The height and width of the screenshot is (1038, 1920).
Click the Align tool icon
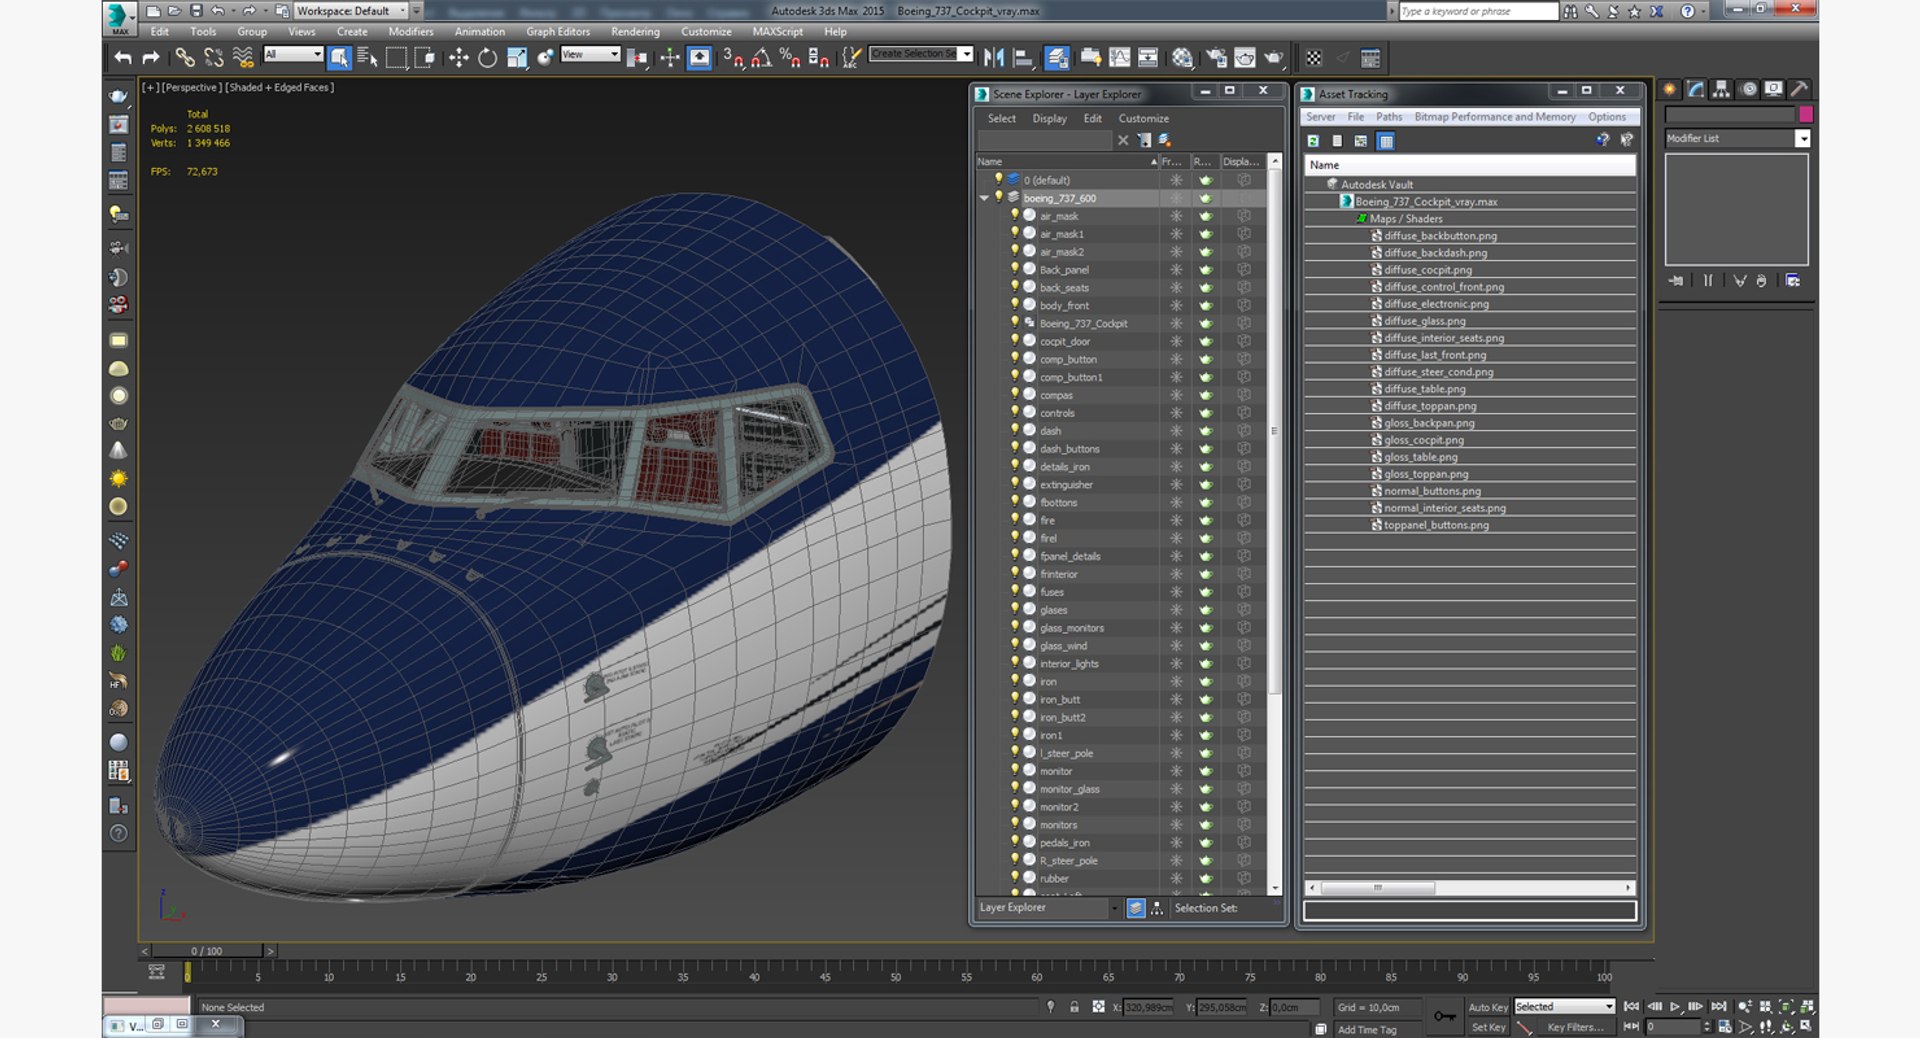coord(1022,58)
